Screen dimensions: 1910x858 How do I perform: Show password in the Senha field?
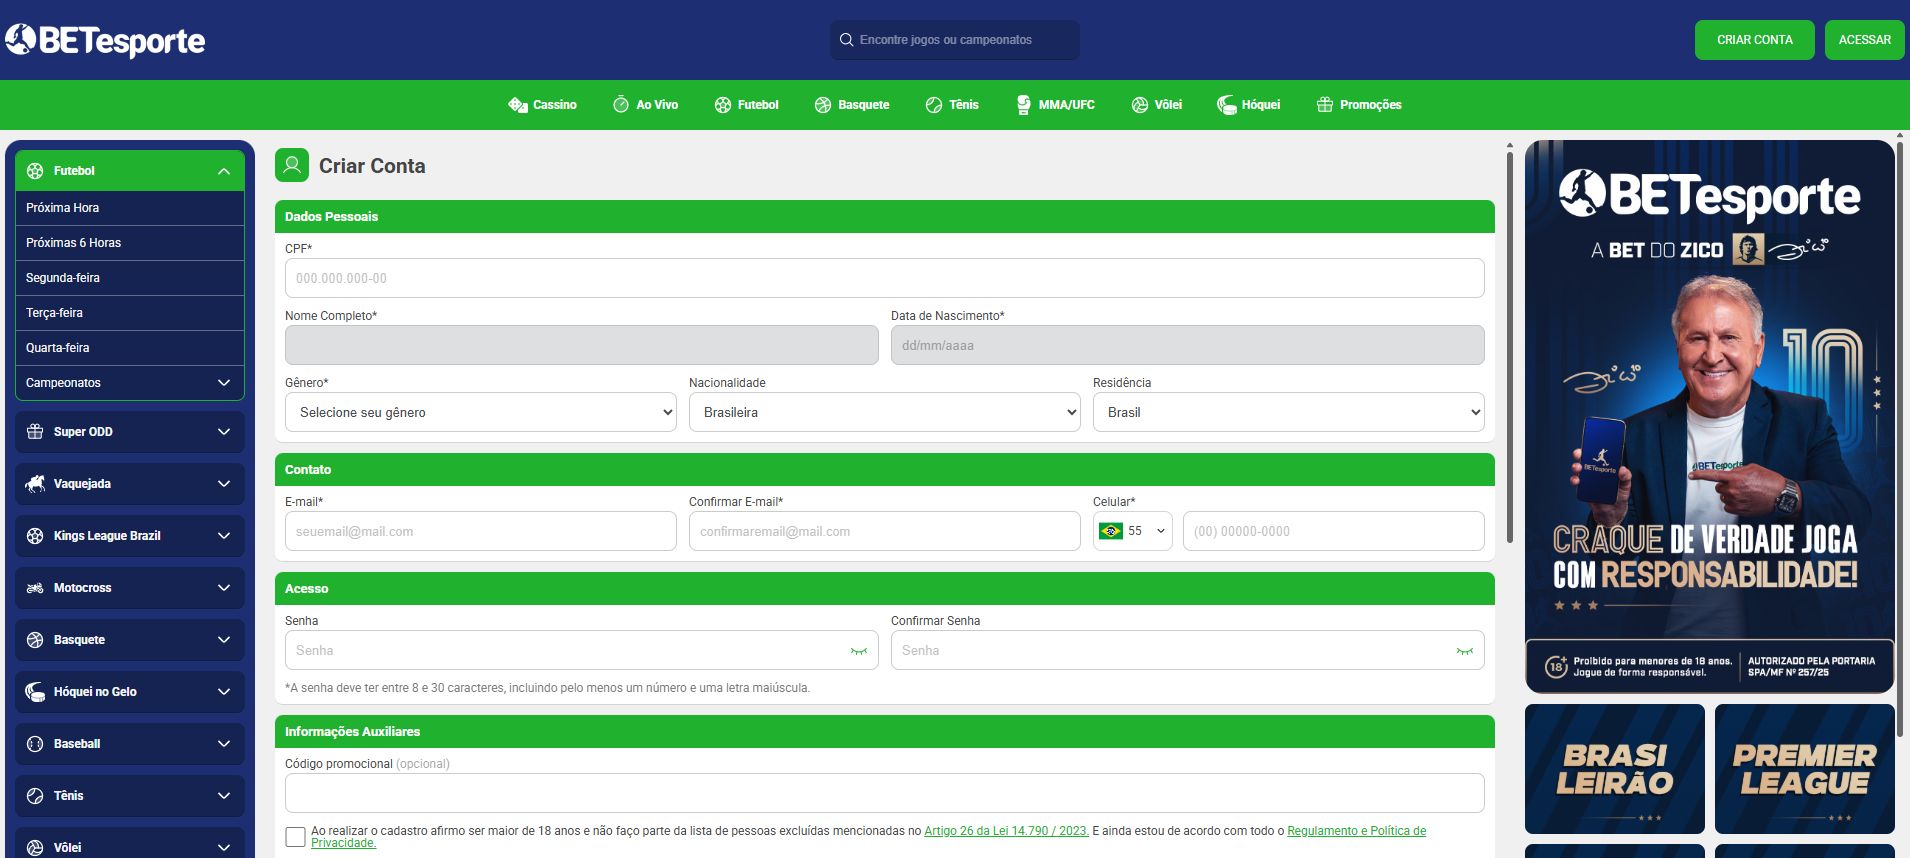(x=858, y=651)
